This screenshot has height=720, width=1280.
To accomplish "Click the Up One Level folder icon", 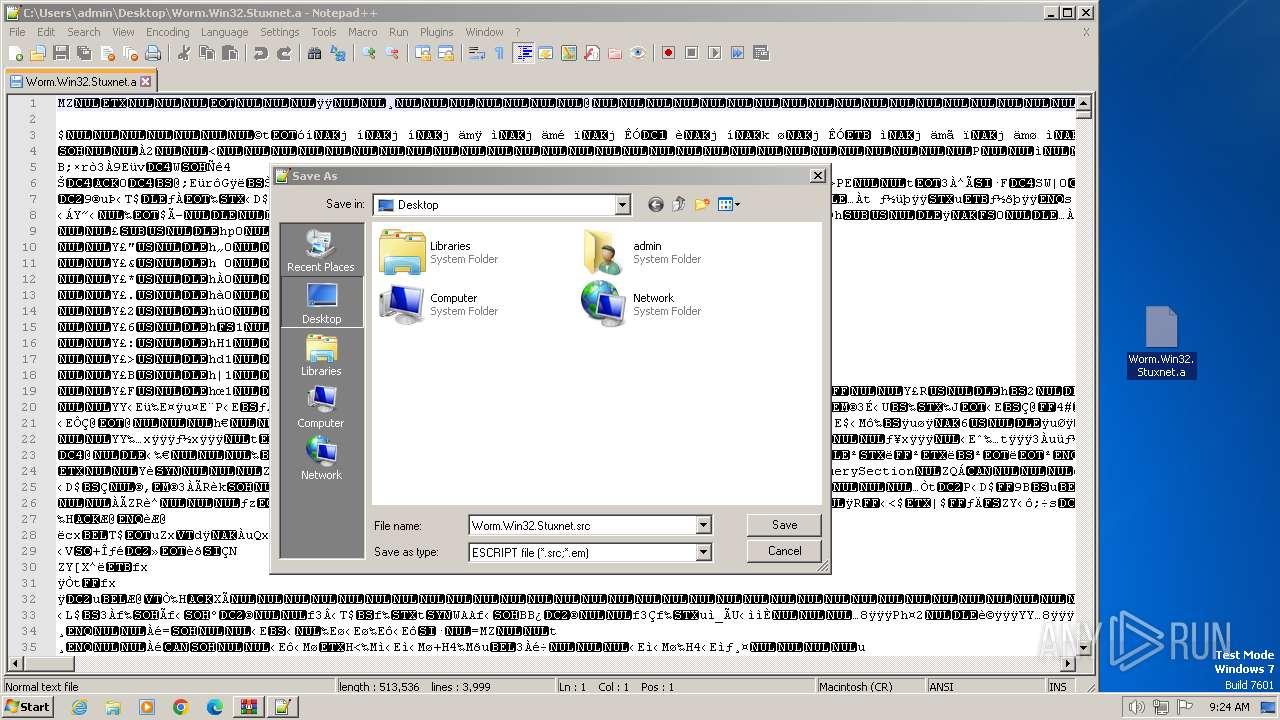I will click(679, 204).
